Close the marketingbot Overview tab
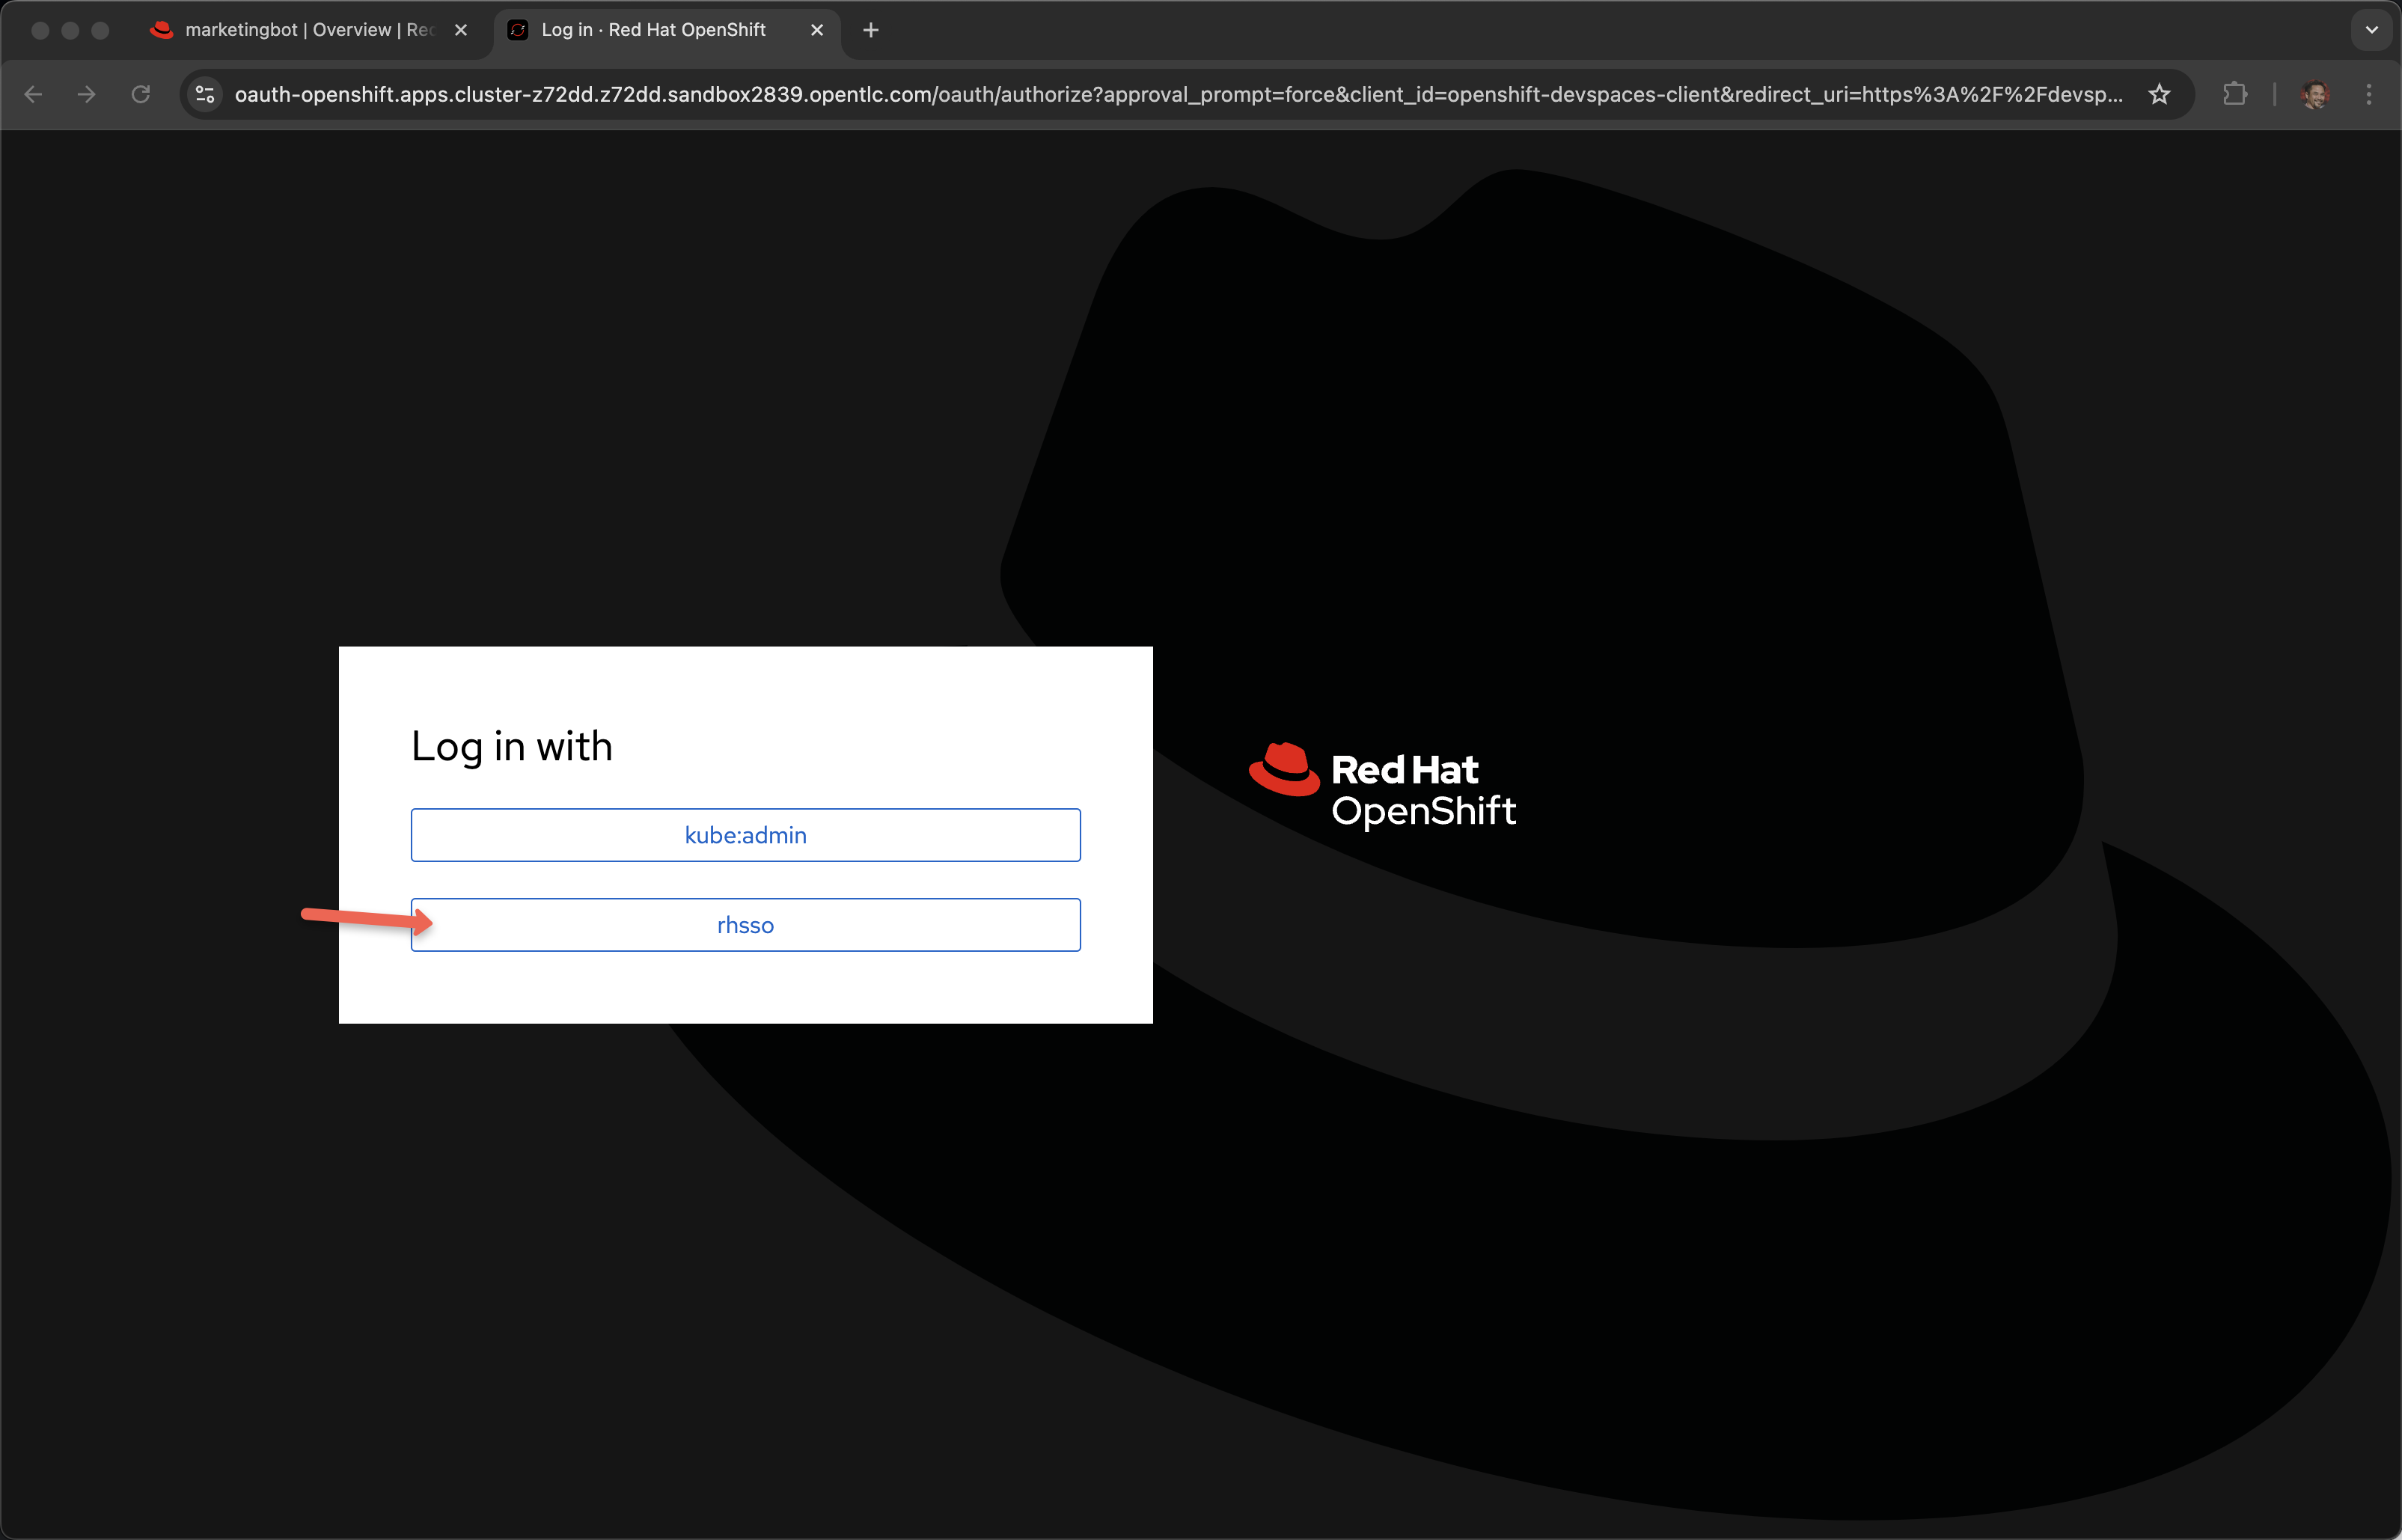This screenshot has width=2402, height=1540. tap(461, 30)
